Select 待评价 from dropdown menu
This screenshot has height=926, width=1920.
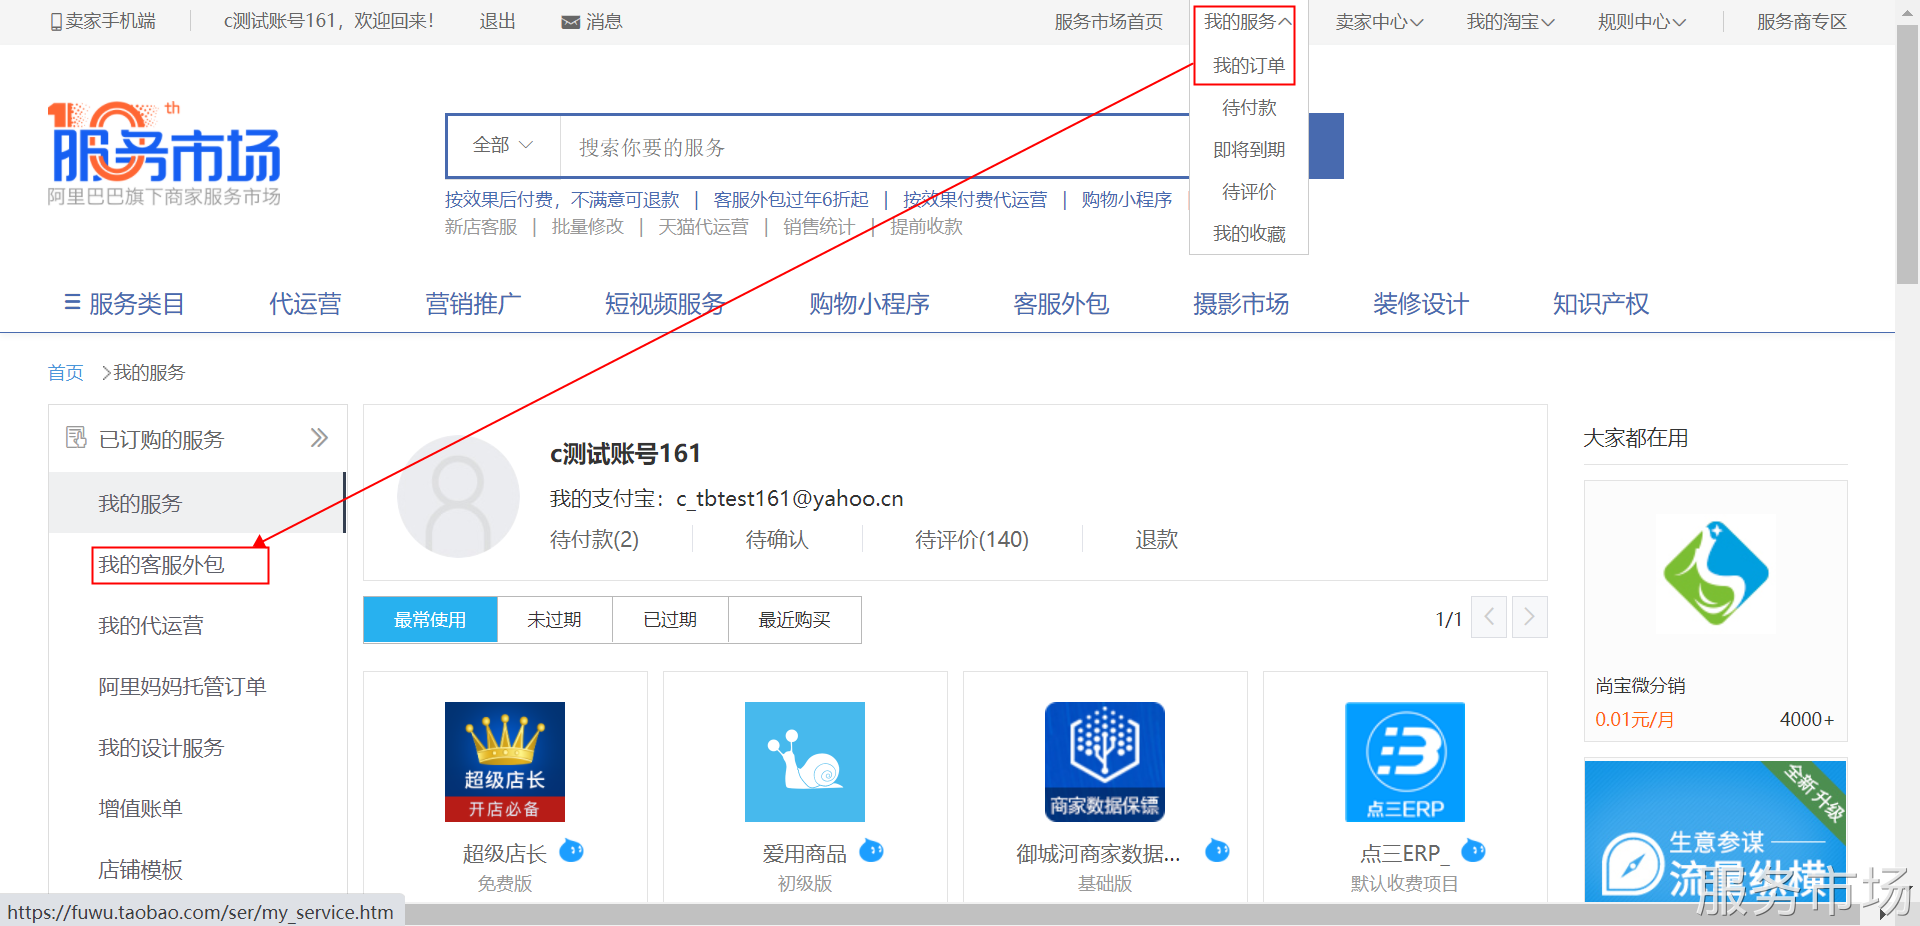(1249, 192)
